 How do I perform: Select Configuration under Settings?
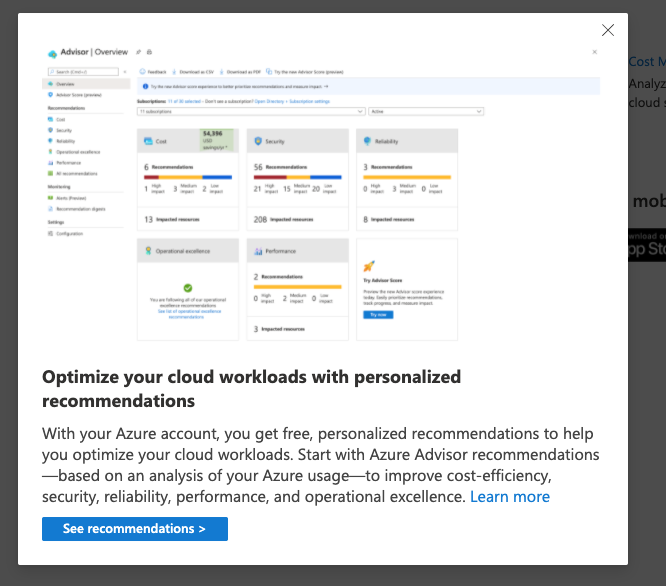(x=70, y=233)
